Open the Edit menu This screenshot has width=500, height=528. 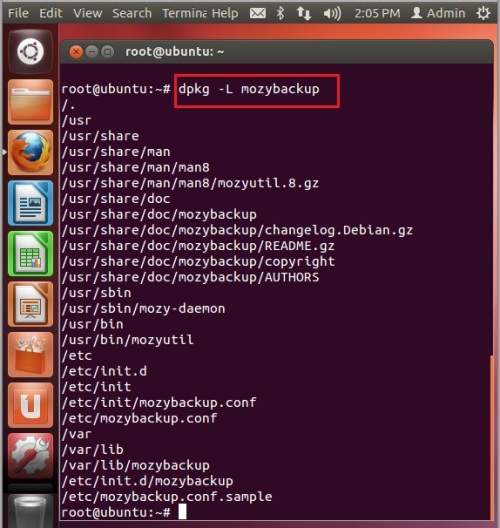[x=51, y=13]
